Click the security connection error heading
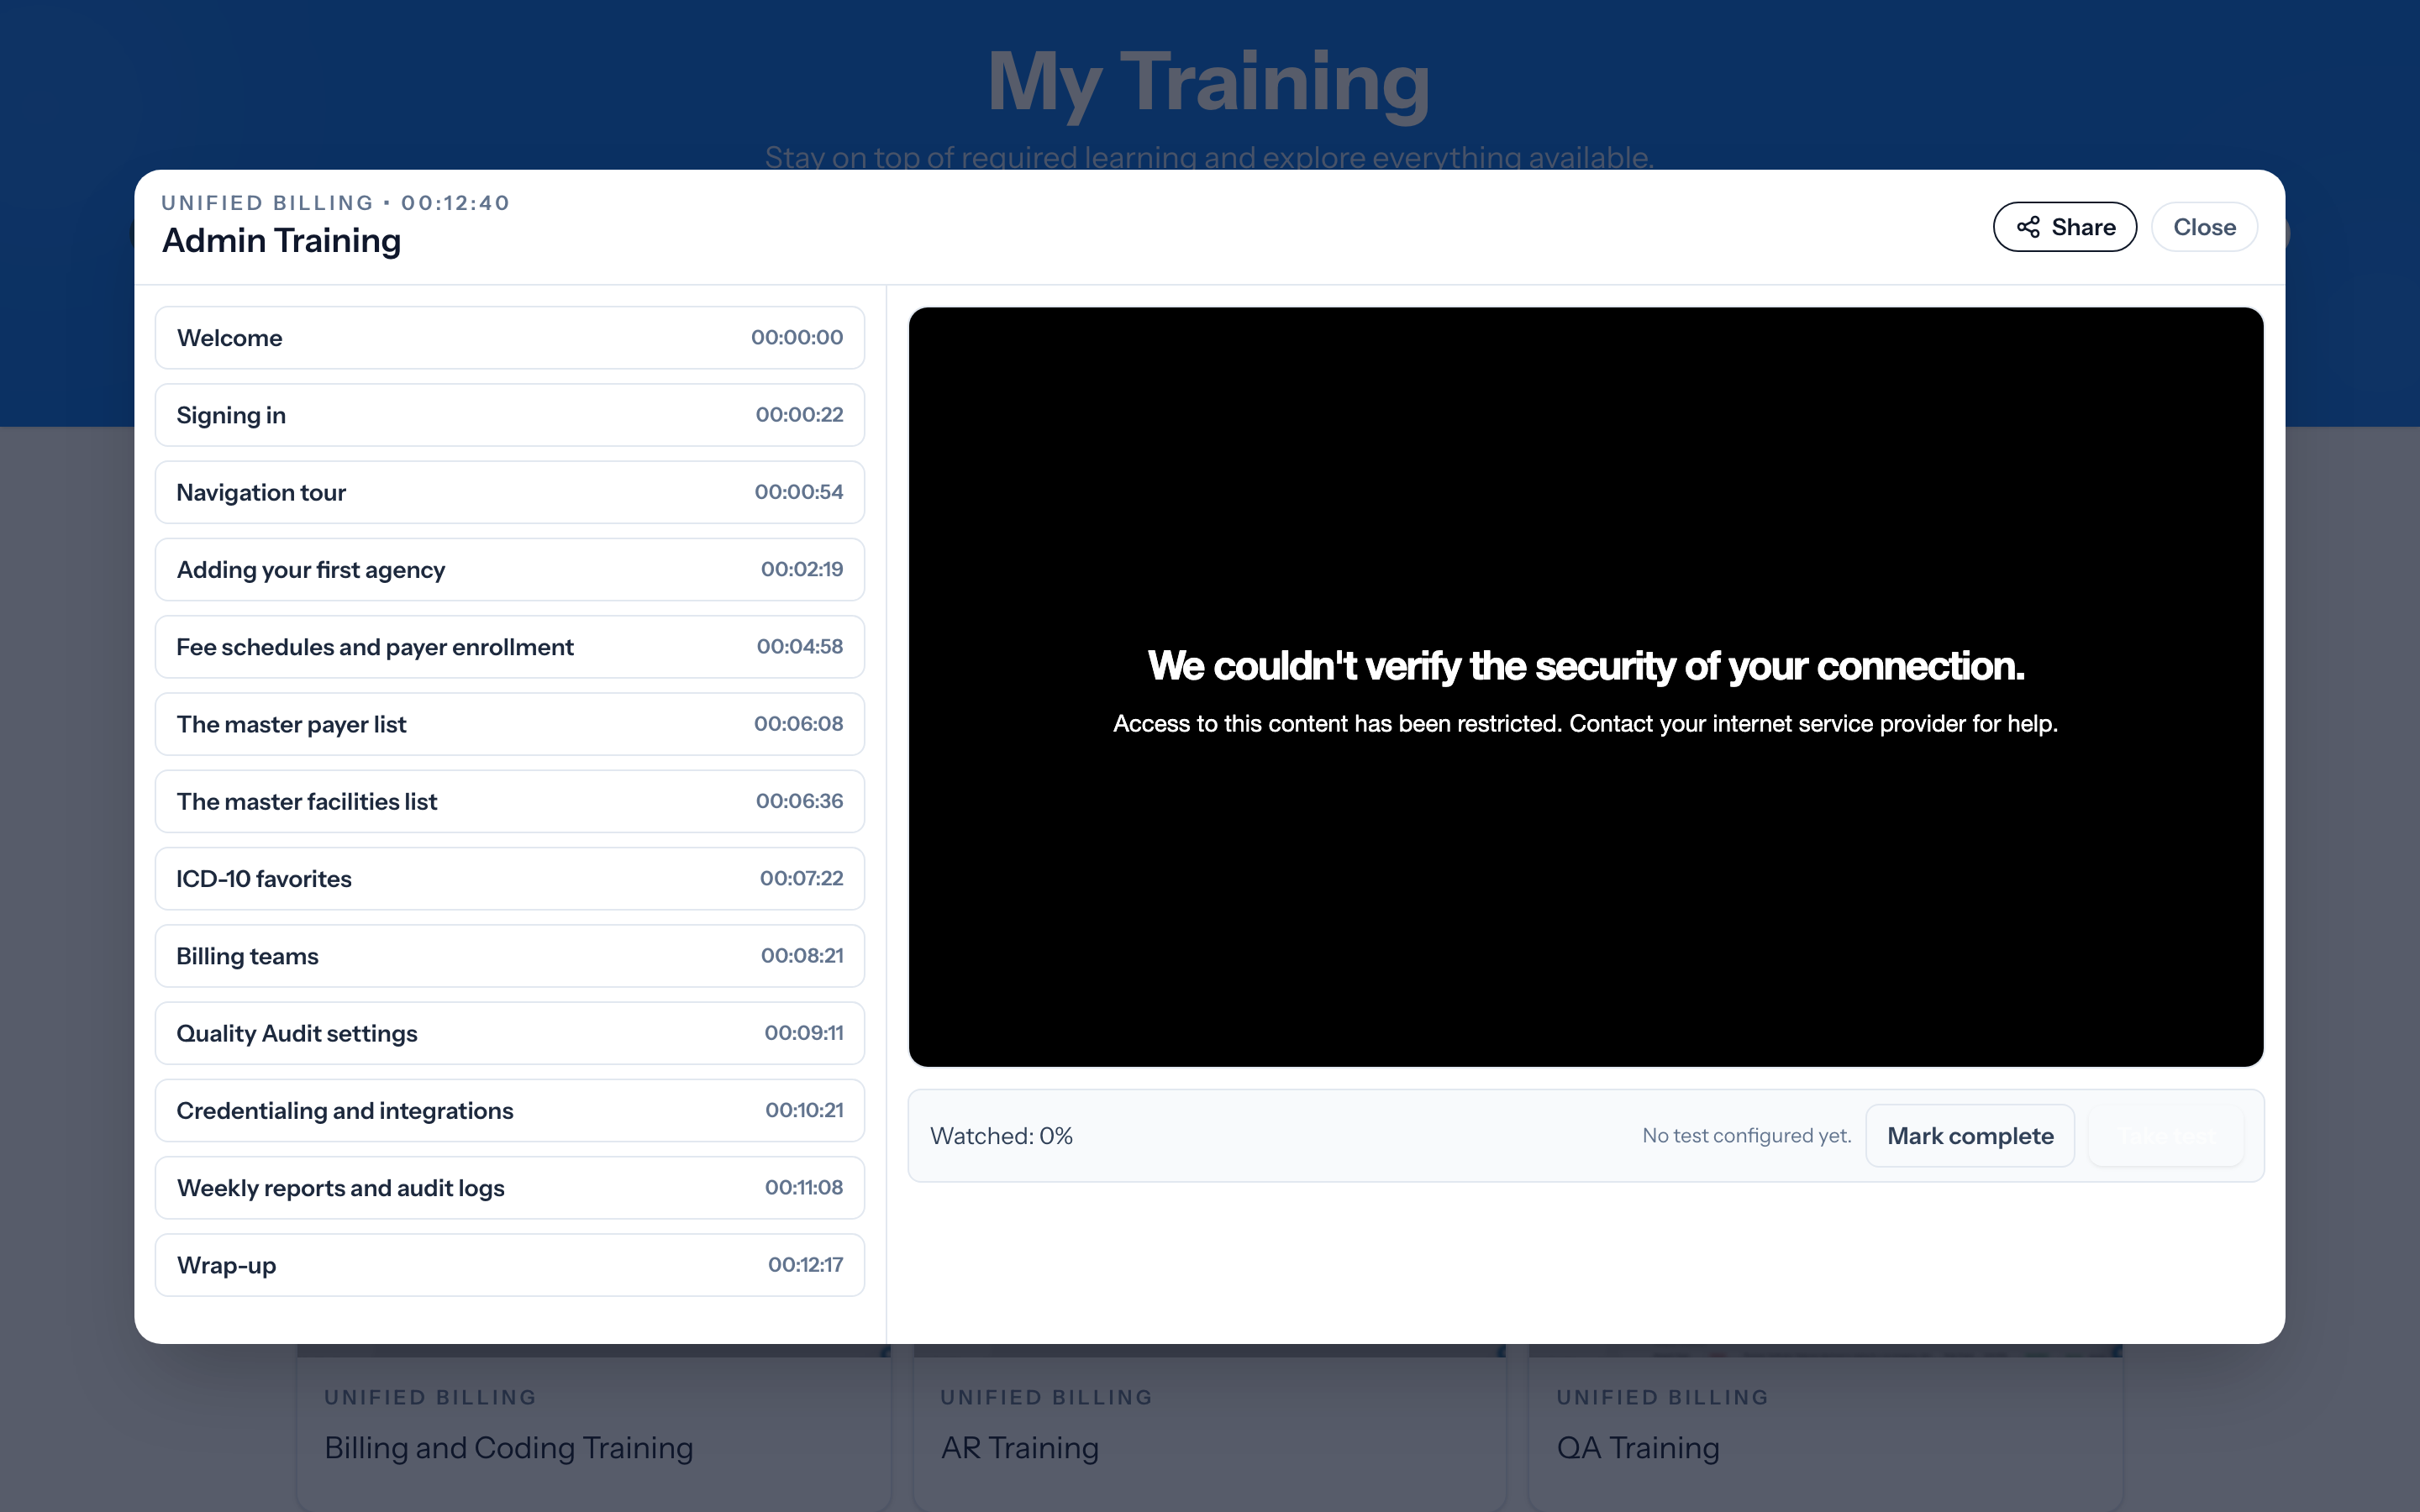Viewport: 2420px width, 1512px height. point(1586,666)
